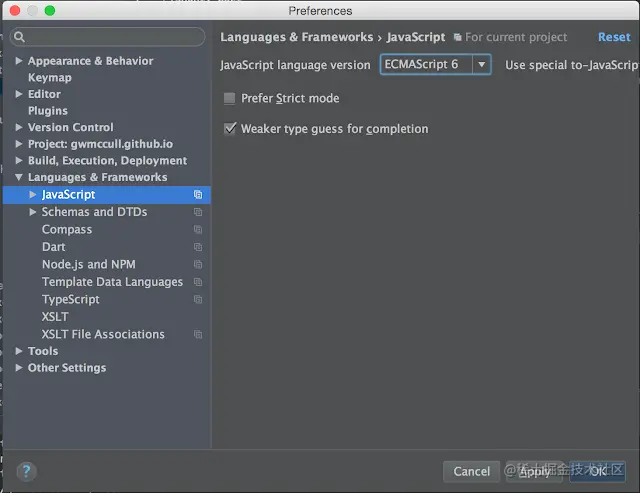Enable Prefer Strict mode checkbox
640x493 pixels.
tap(229, 98)
